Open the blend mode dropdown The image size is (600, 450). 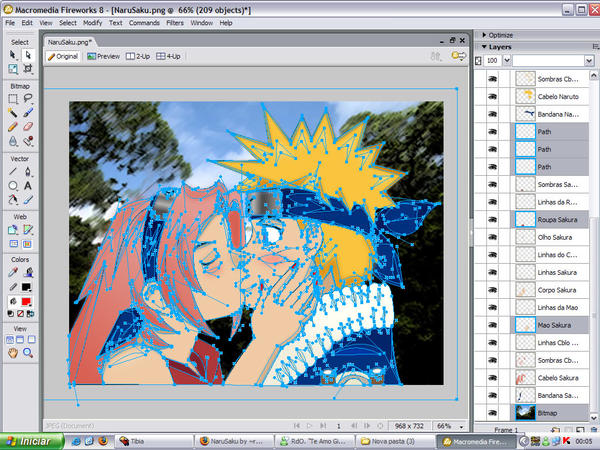pyautogui.click(x=589, y=60)
